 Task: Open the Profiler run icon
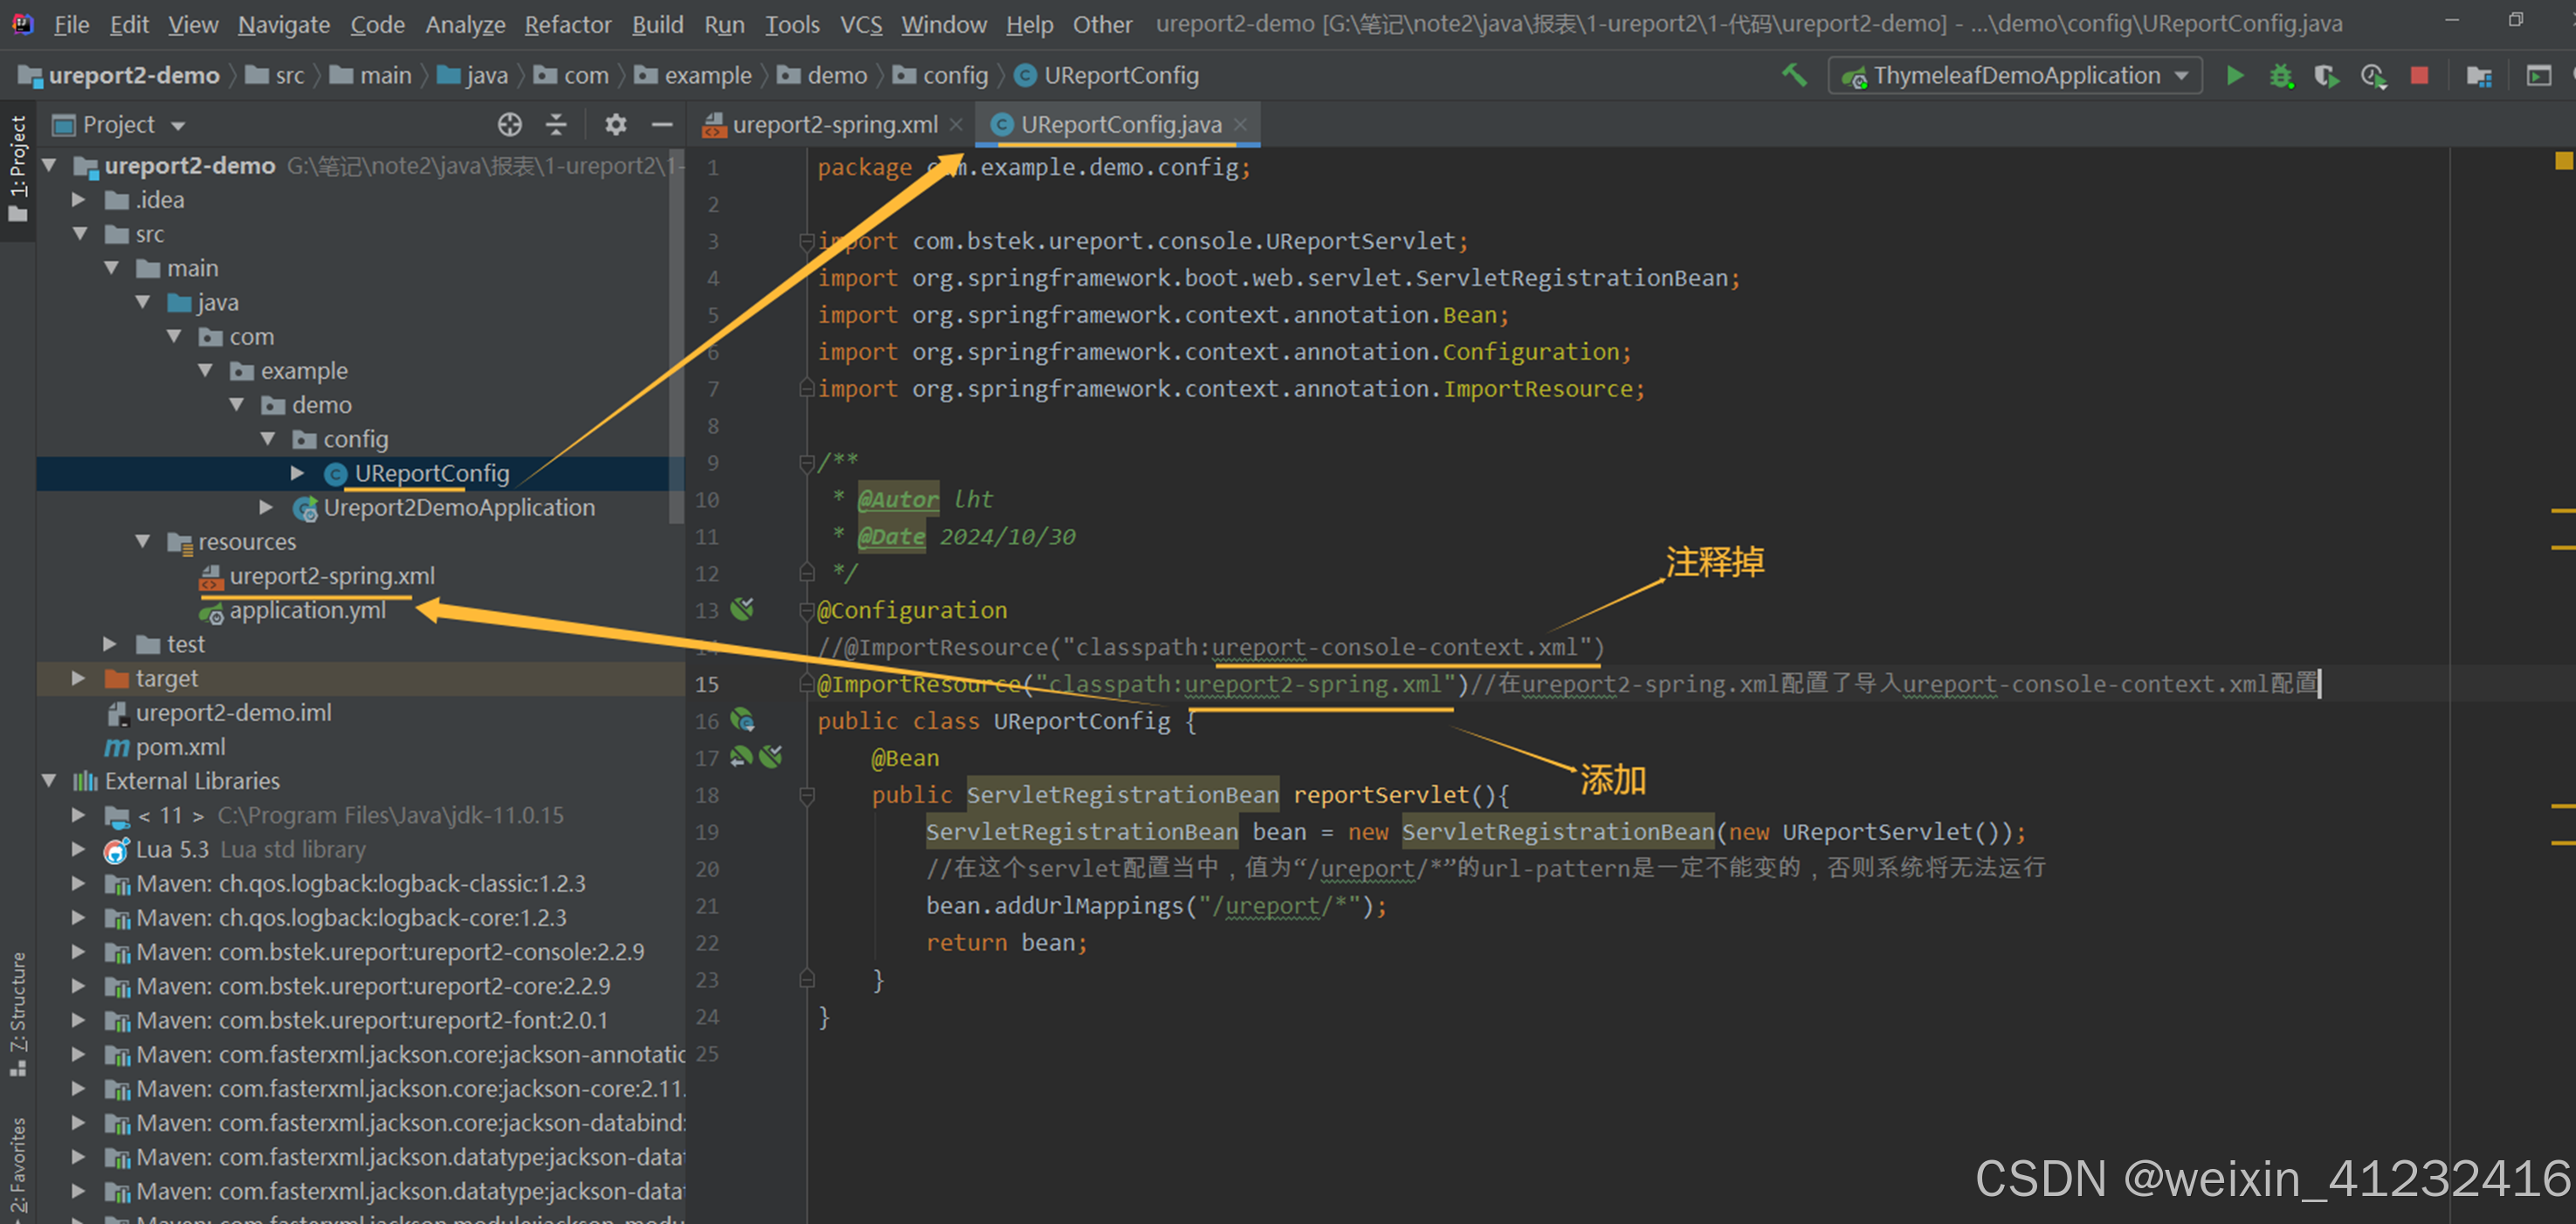[2373, 76]
